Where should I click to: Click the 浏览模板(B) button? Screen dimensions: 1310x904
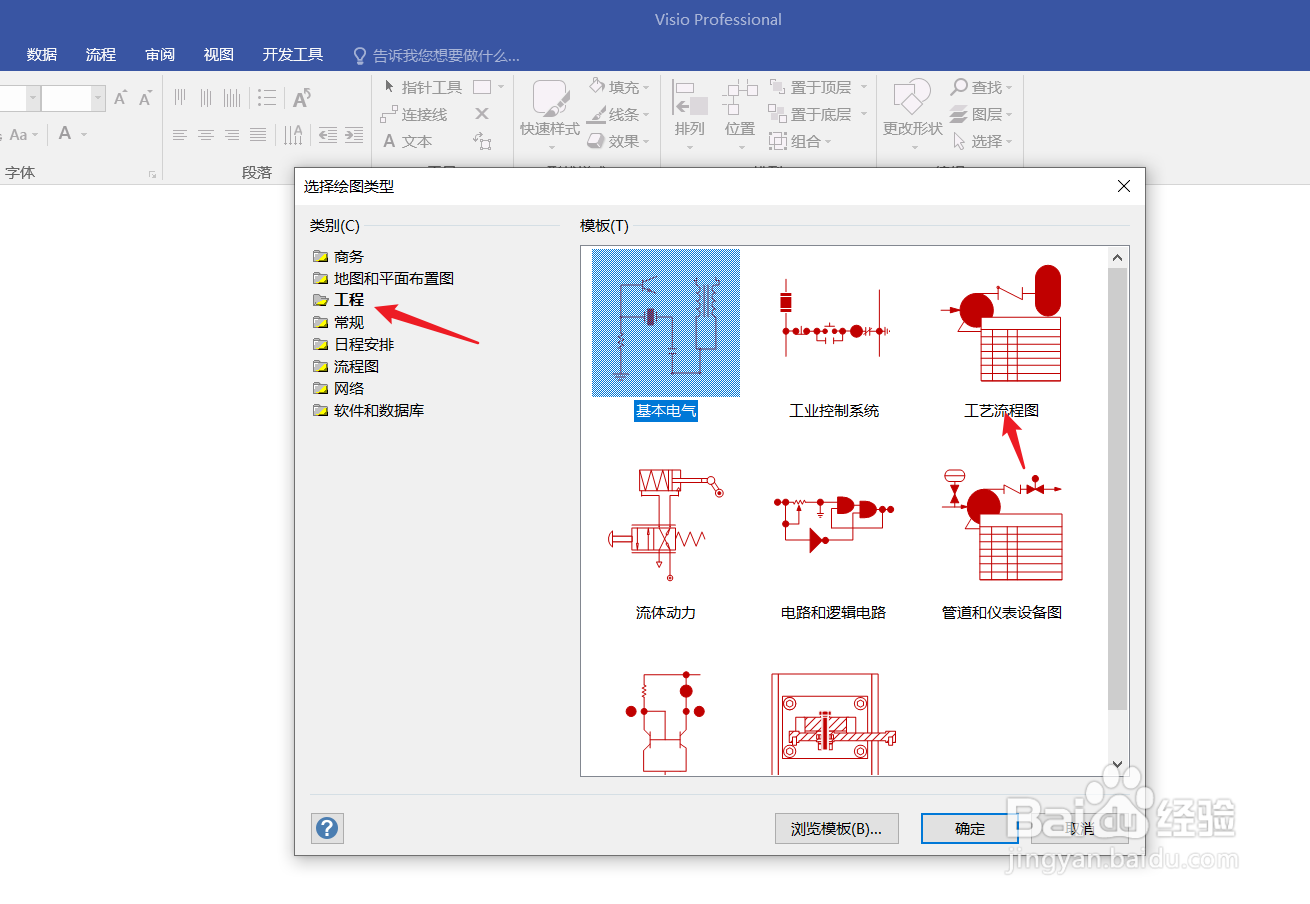(x=836, y=828)
